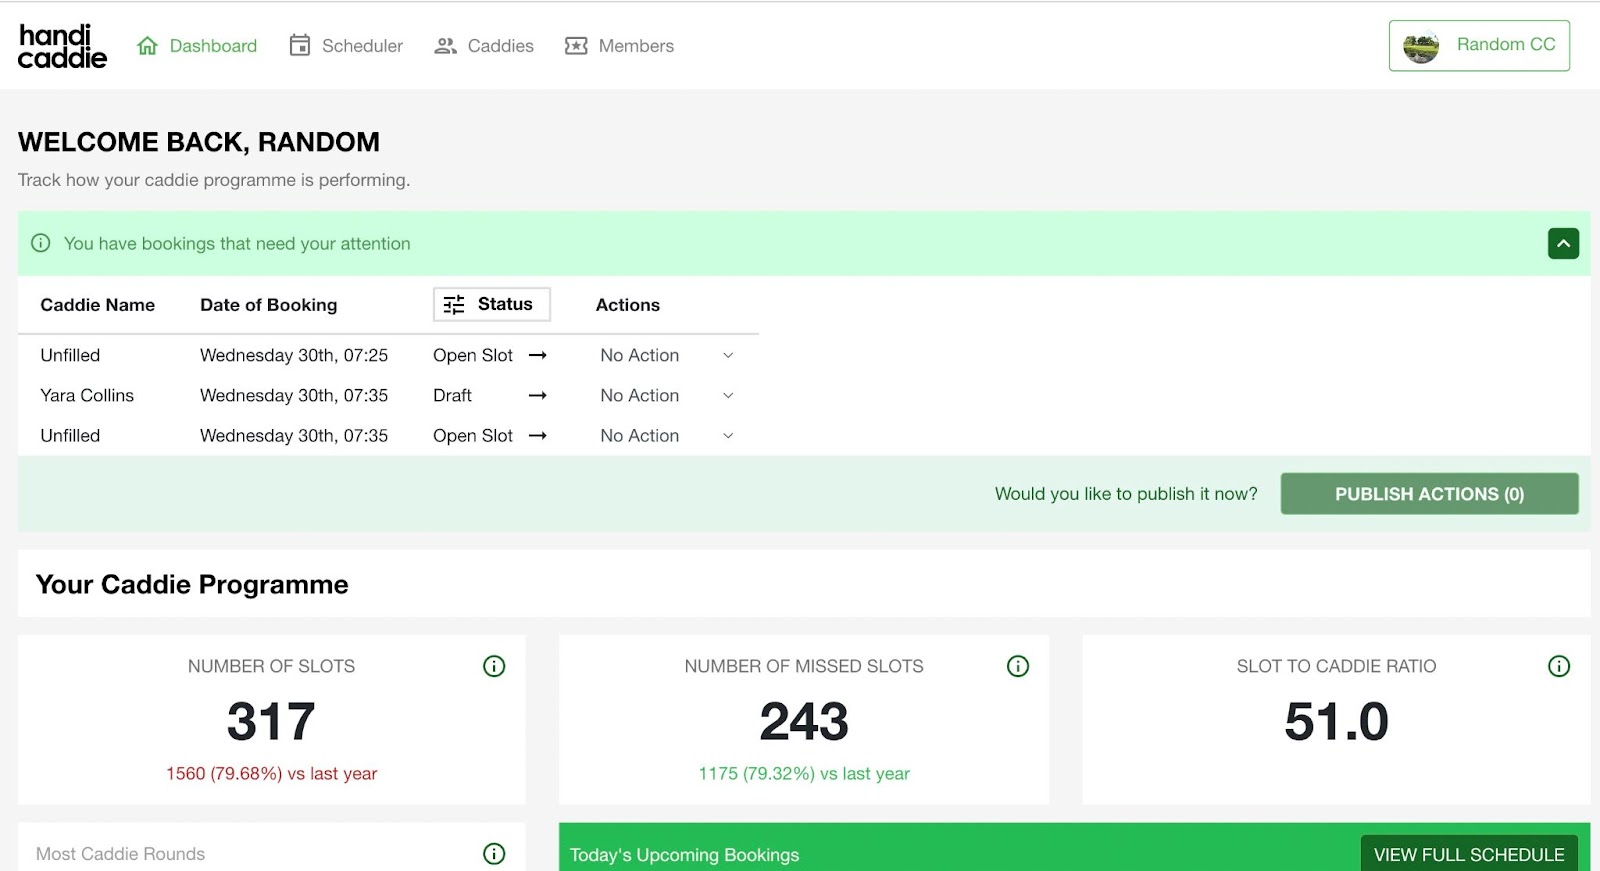This screenshot has width=1600, height=871.
Task: Open the Status filter
Action: click(491, 305)
